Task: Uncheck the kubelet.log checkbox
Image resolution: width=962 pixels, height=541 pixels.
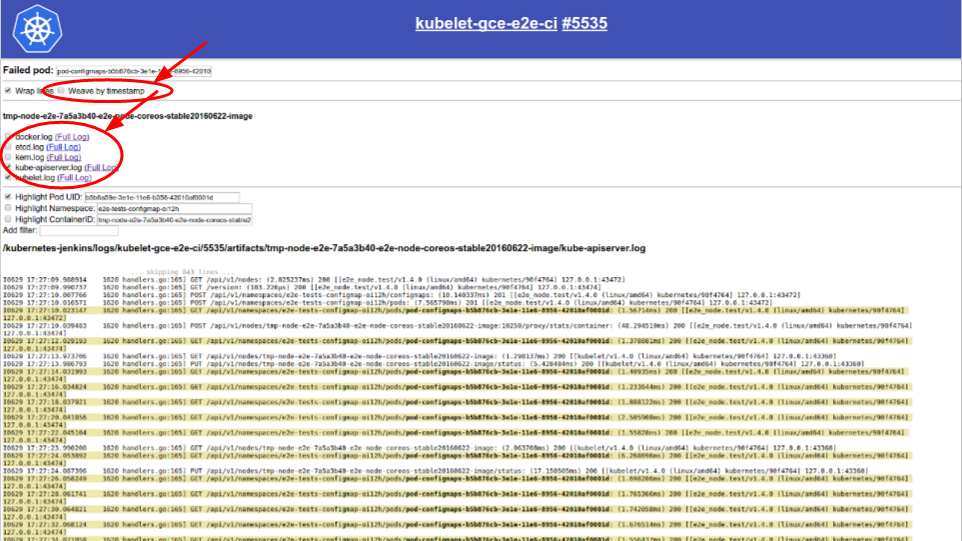Action: coord(8,177)
